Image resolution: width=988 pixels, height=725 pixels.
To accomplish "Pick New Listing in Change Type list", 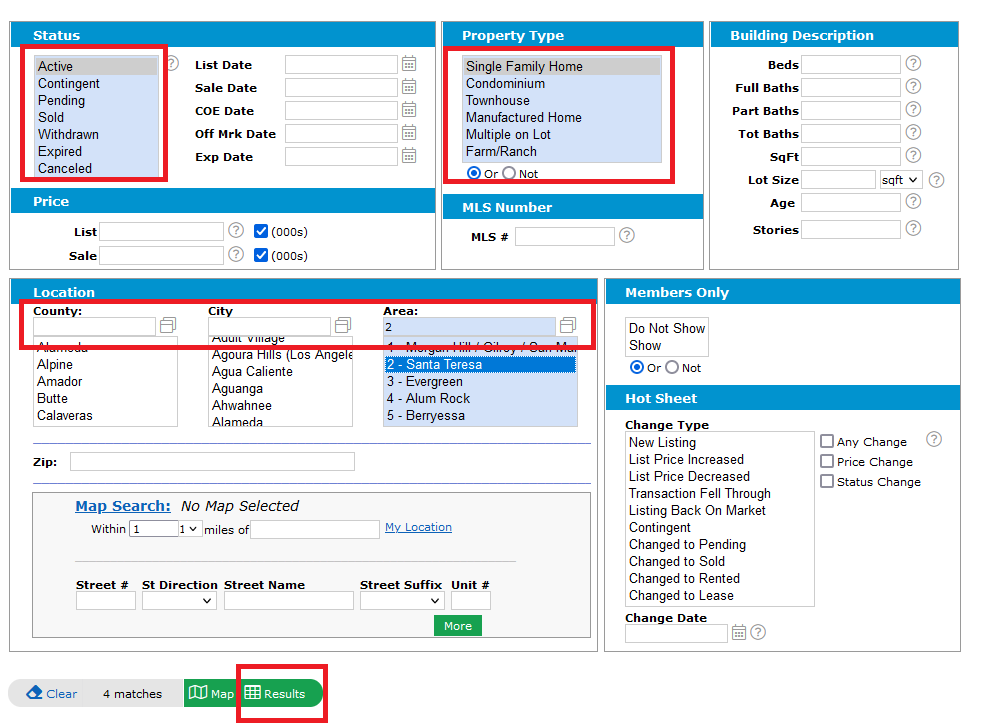I will point(720,442).
